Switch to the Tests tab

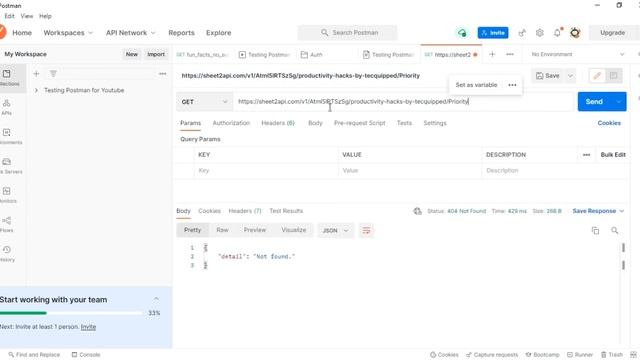click(x=404, y=123)
